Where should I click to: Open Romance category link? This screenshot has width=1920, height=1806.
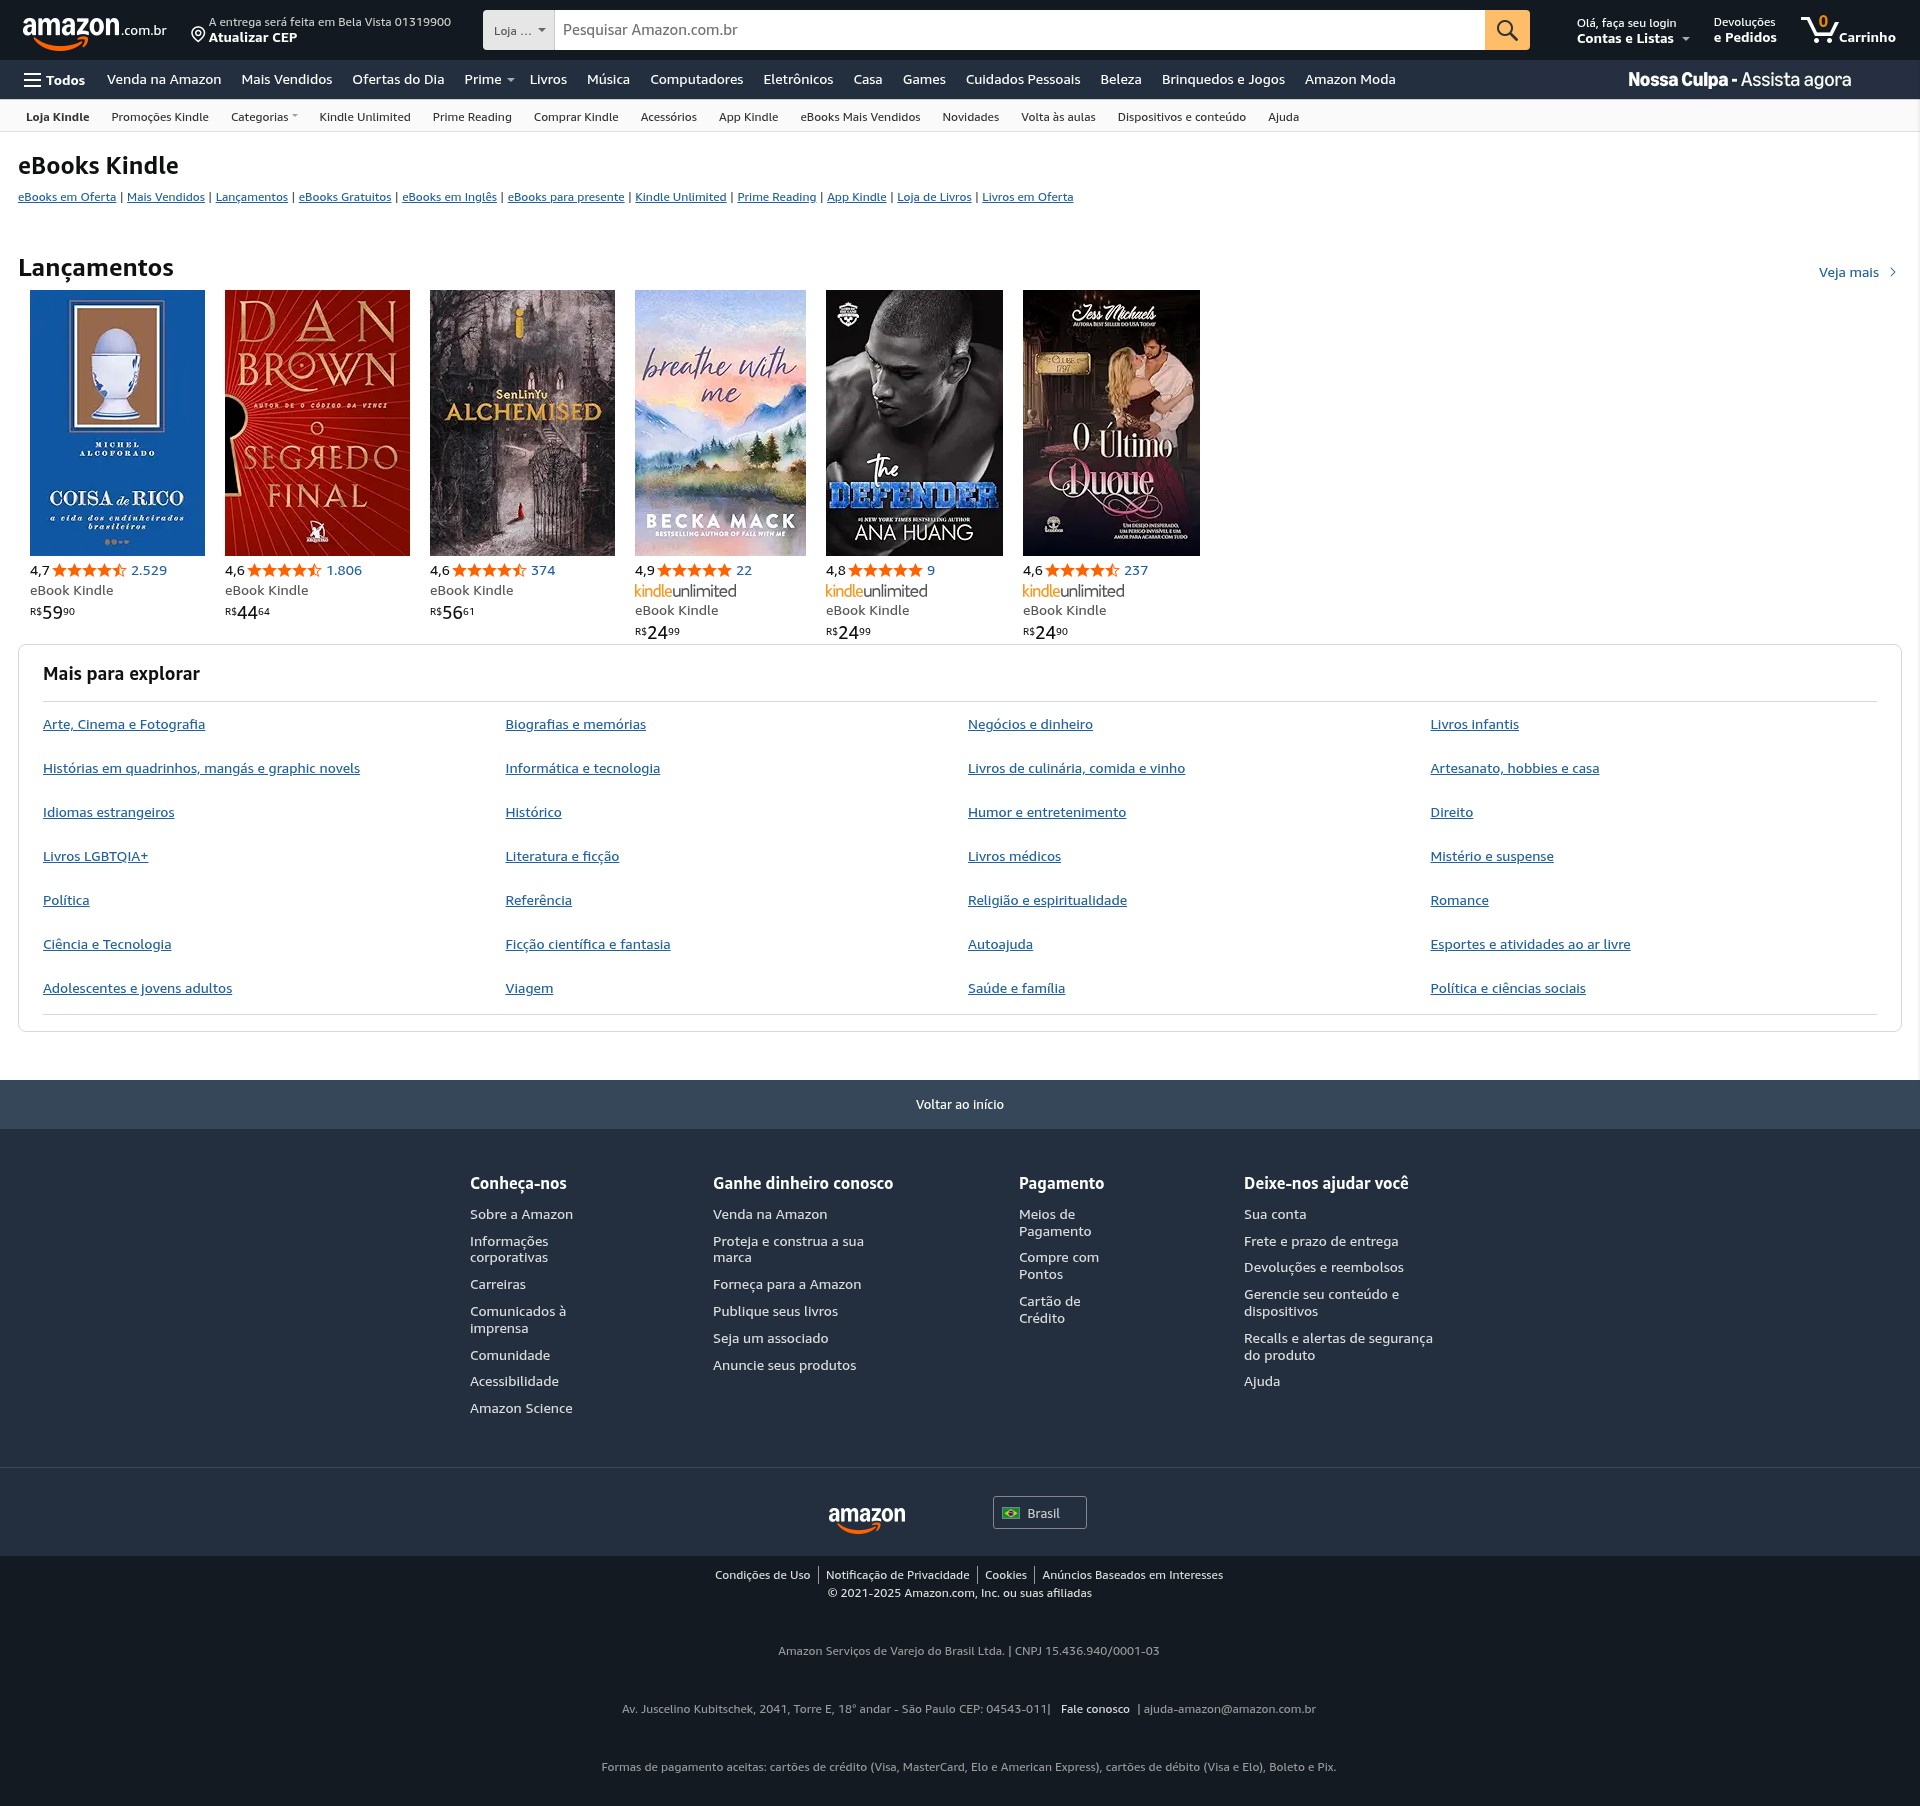coord(1459,901)
